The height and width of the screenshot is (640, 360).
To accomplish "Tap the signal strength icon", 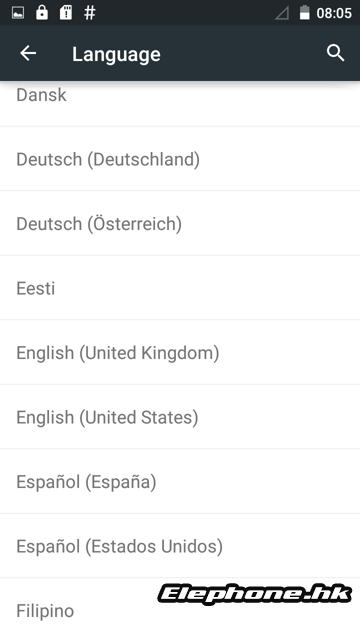I will [x=282, y=13].
